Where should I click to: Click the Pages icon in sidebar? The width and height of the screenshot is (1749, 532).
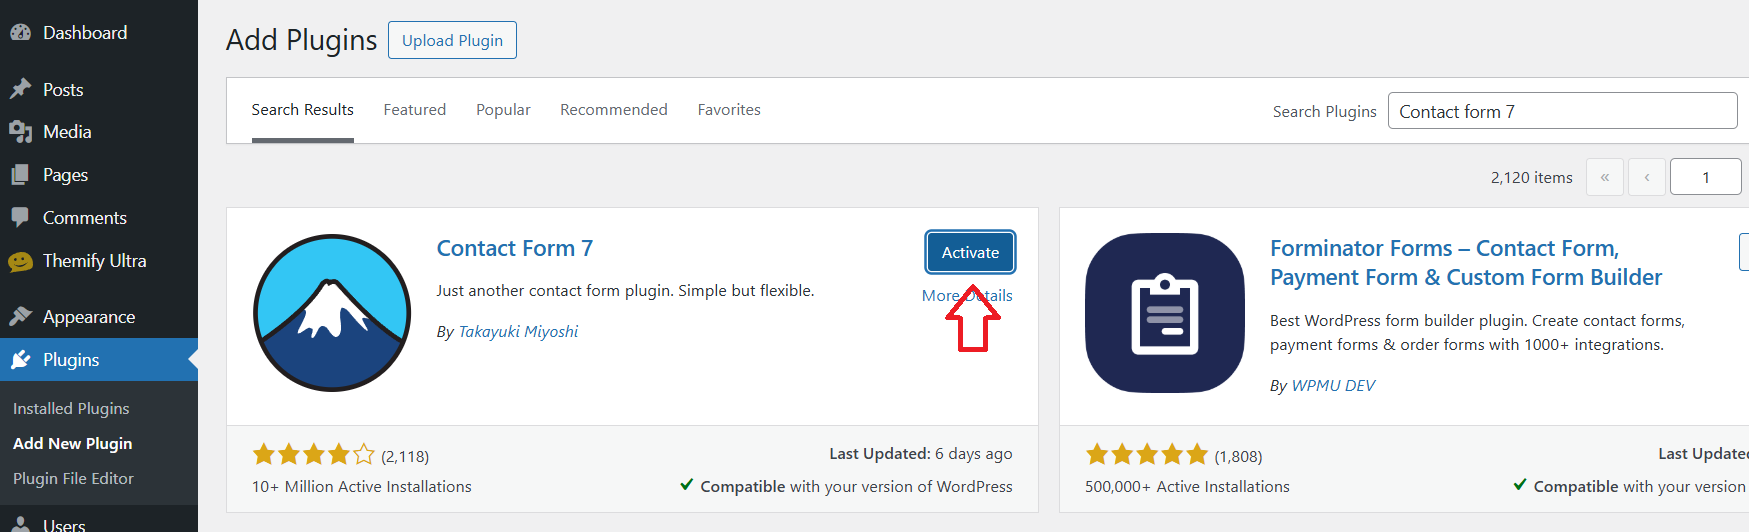click(x=20, y=175)
